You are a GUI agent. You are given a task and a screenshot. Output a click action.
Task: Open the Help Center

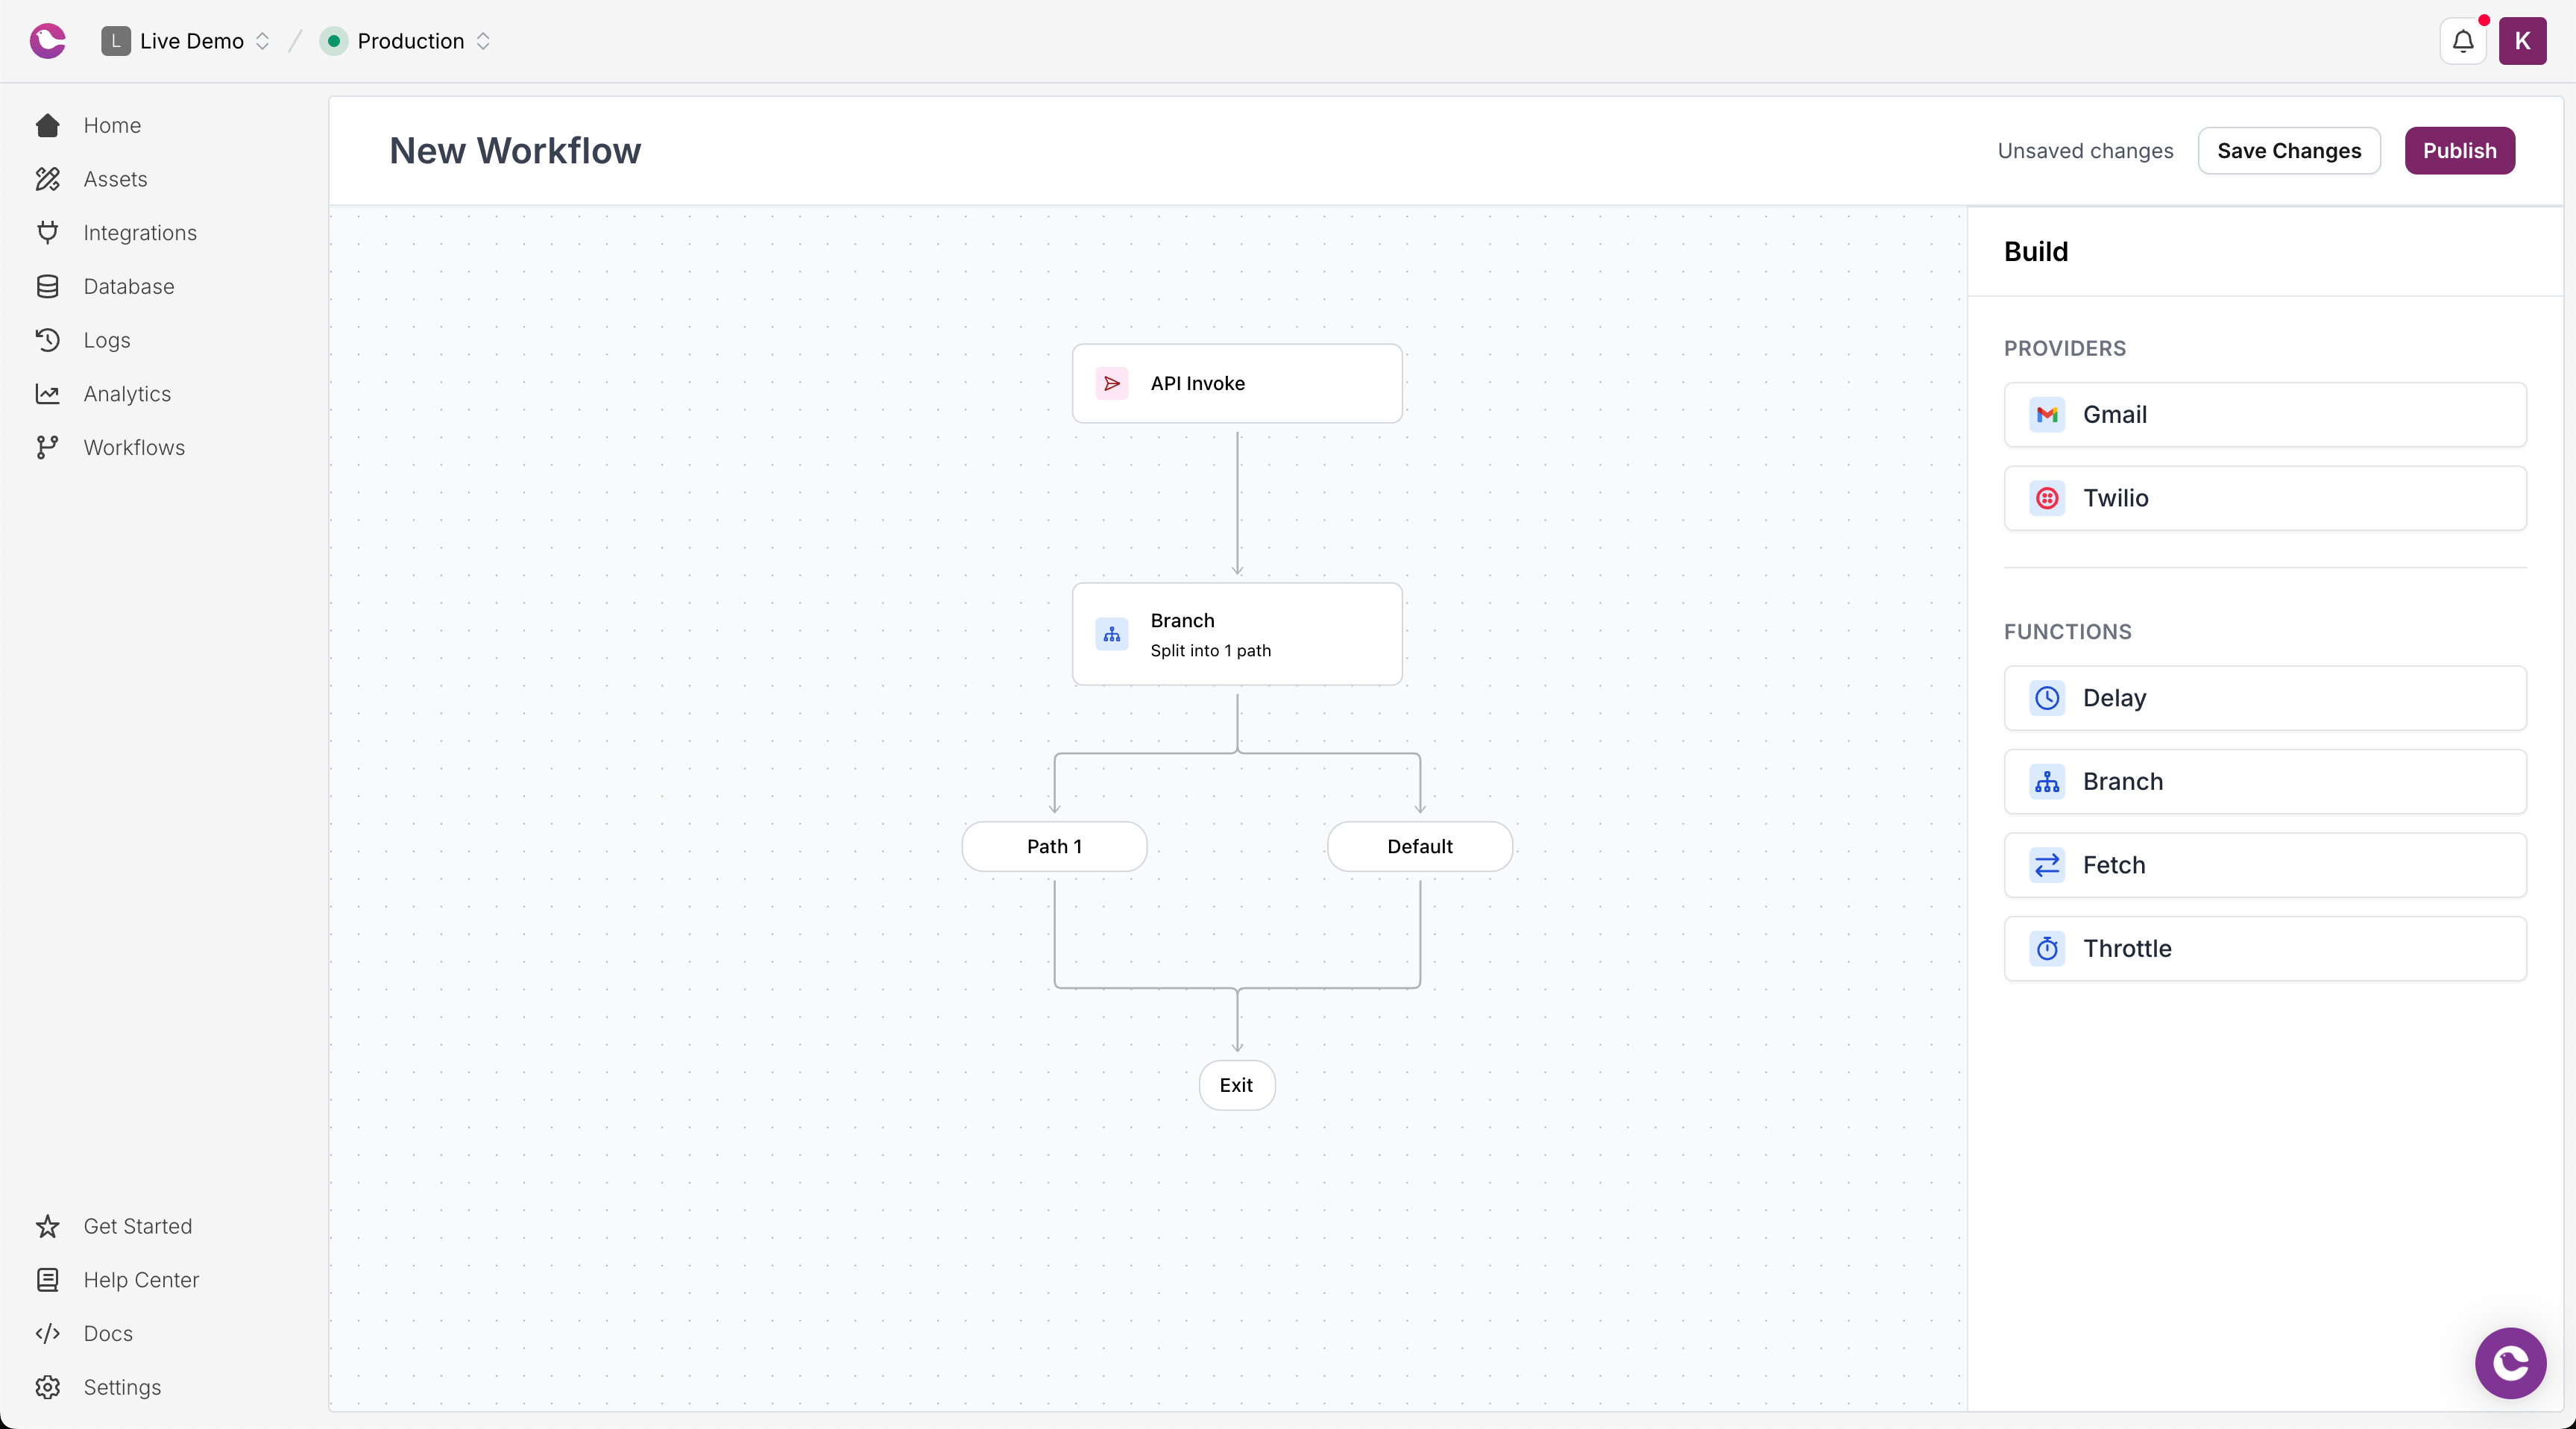141,1280
